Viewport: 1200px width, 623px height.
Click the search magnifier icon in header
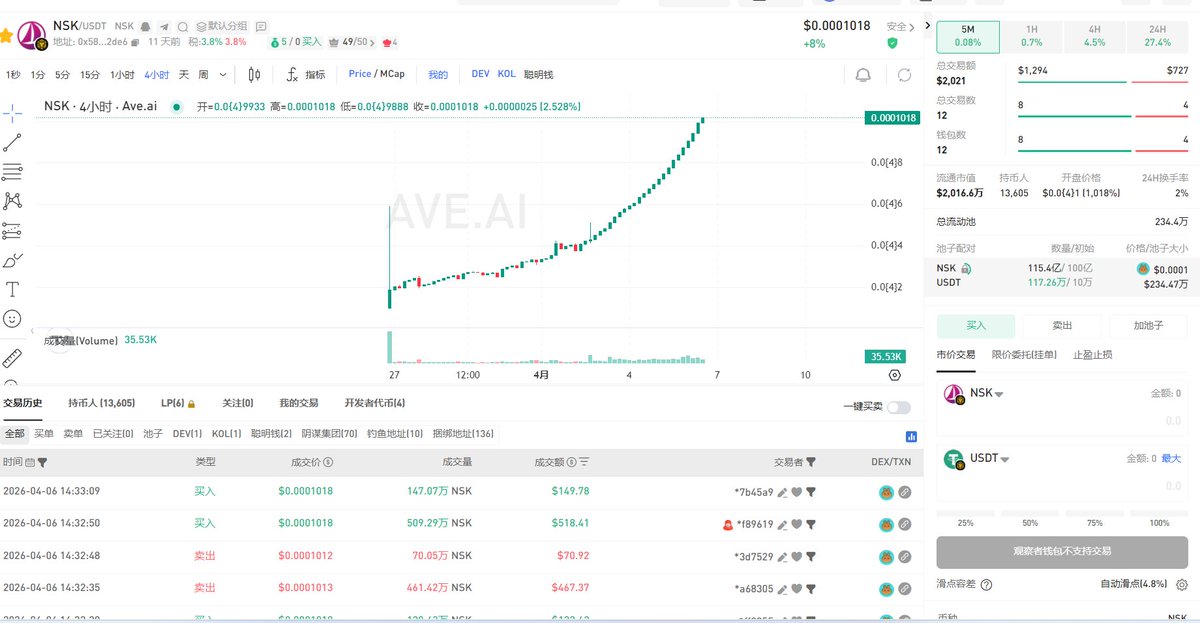point(182,26)
